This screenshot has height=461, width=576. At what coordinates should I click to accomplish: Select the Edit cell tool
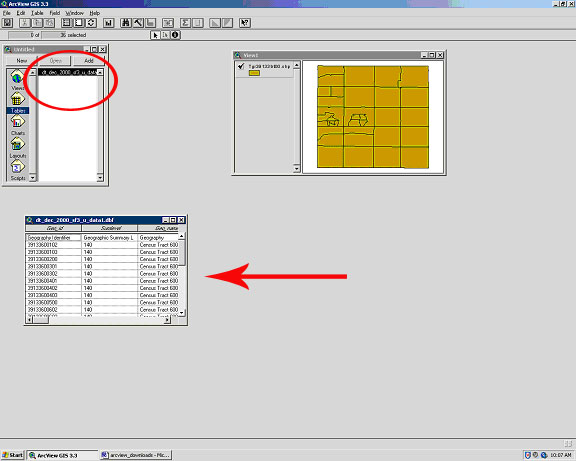point(165,35)
